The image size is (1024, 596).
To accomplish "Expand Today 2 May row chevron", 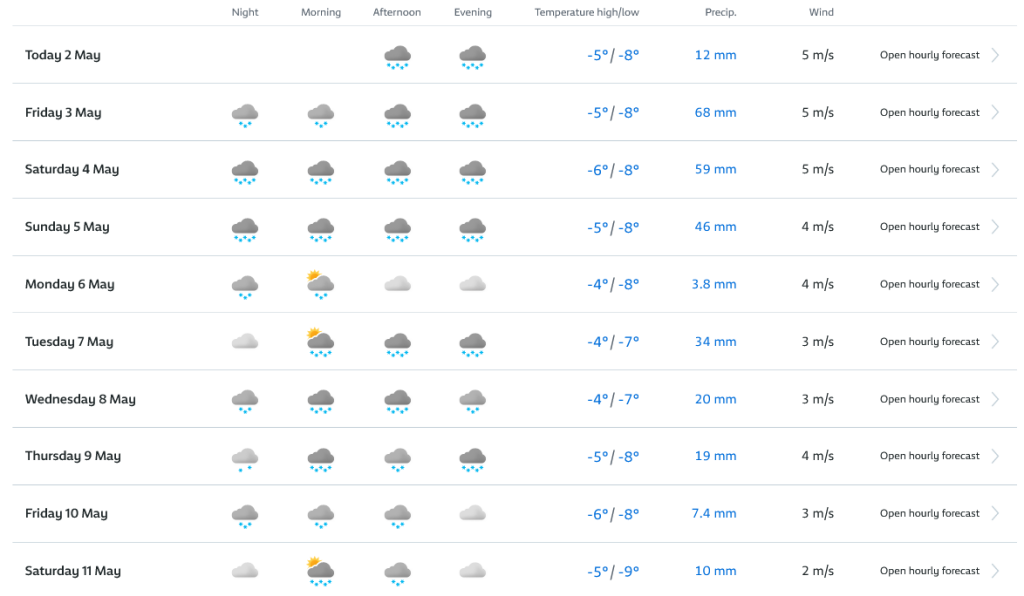I will pos(995,55).
